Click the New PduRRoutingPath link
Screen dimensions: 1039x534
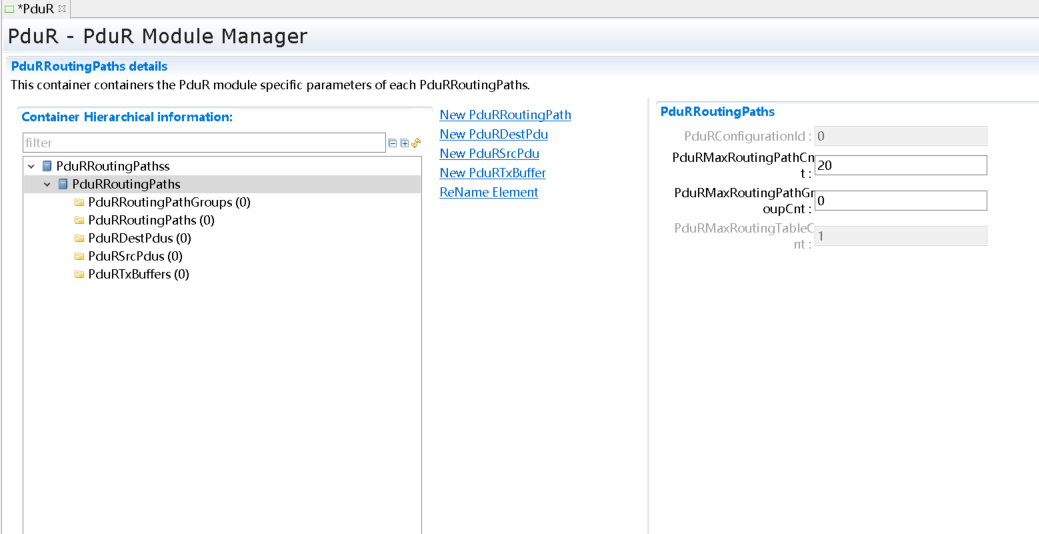click(x=505, y=115)
